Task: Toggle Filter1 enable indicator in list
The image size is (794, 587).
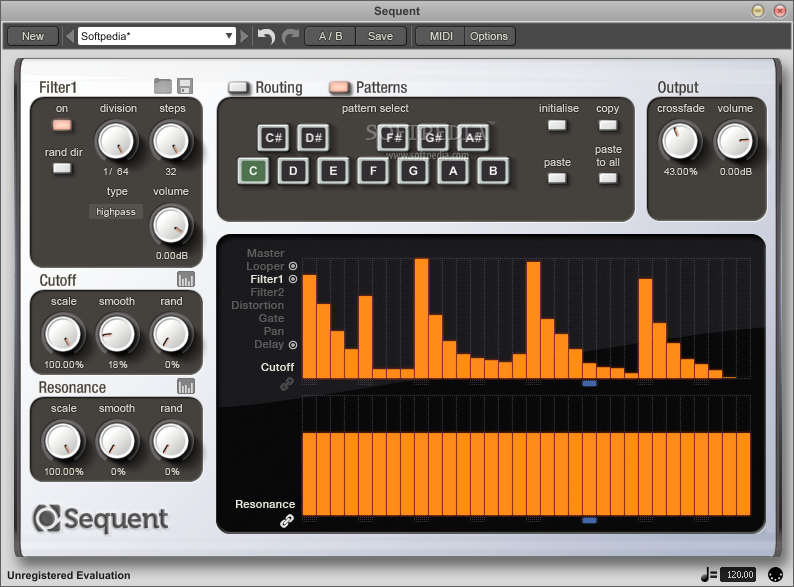Action: [x=293, y=279]
